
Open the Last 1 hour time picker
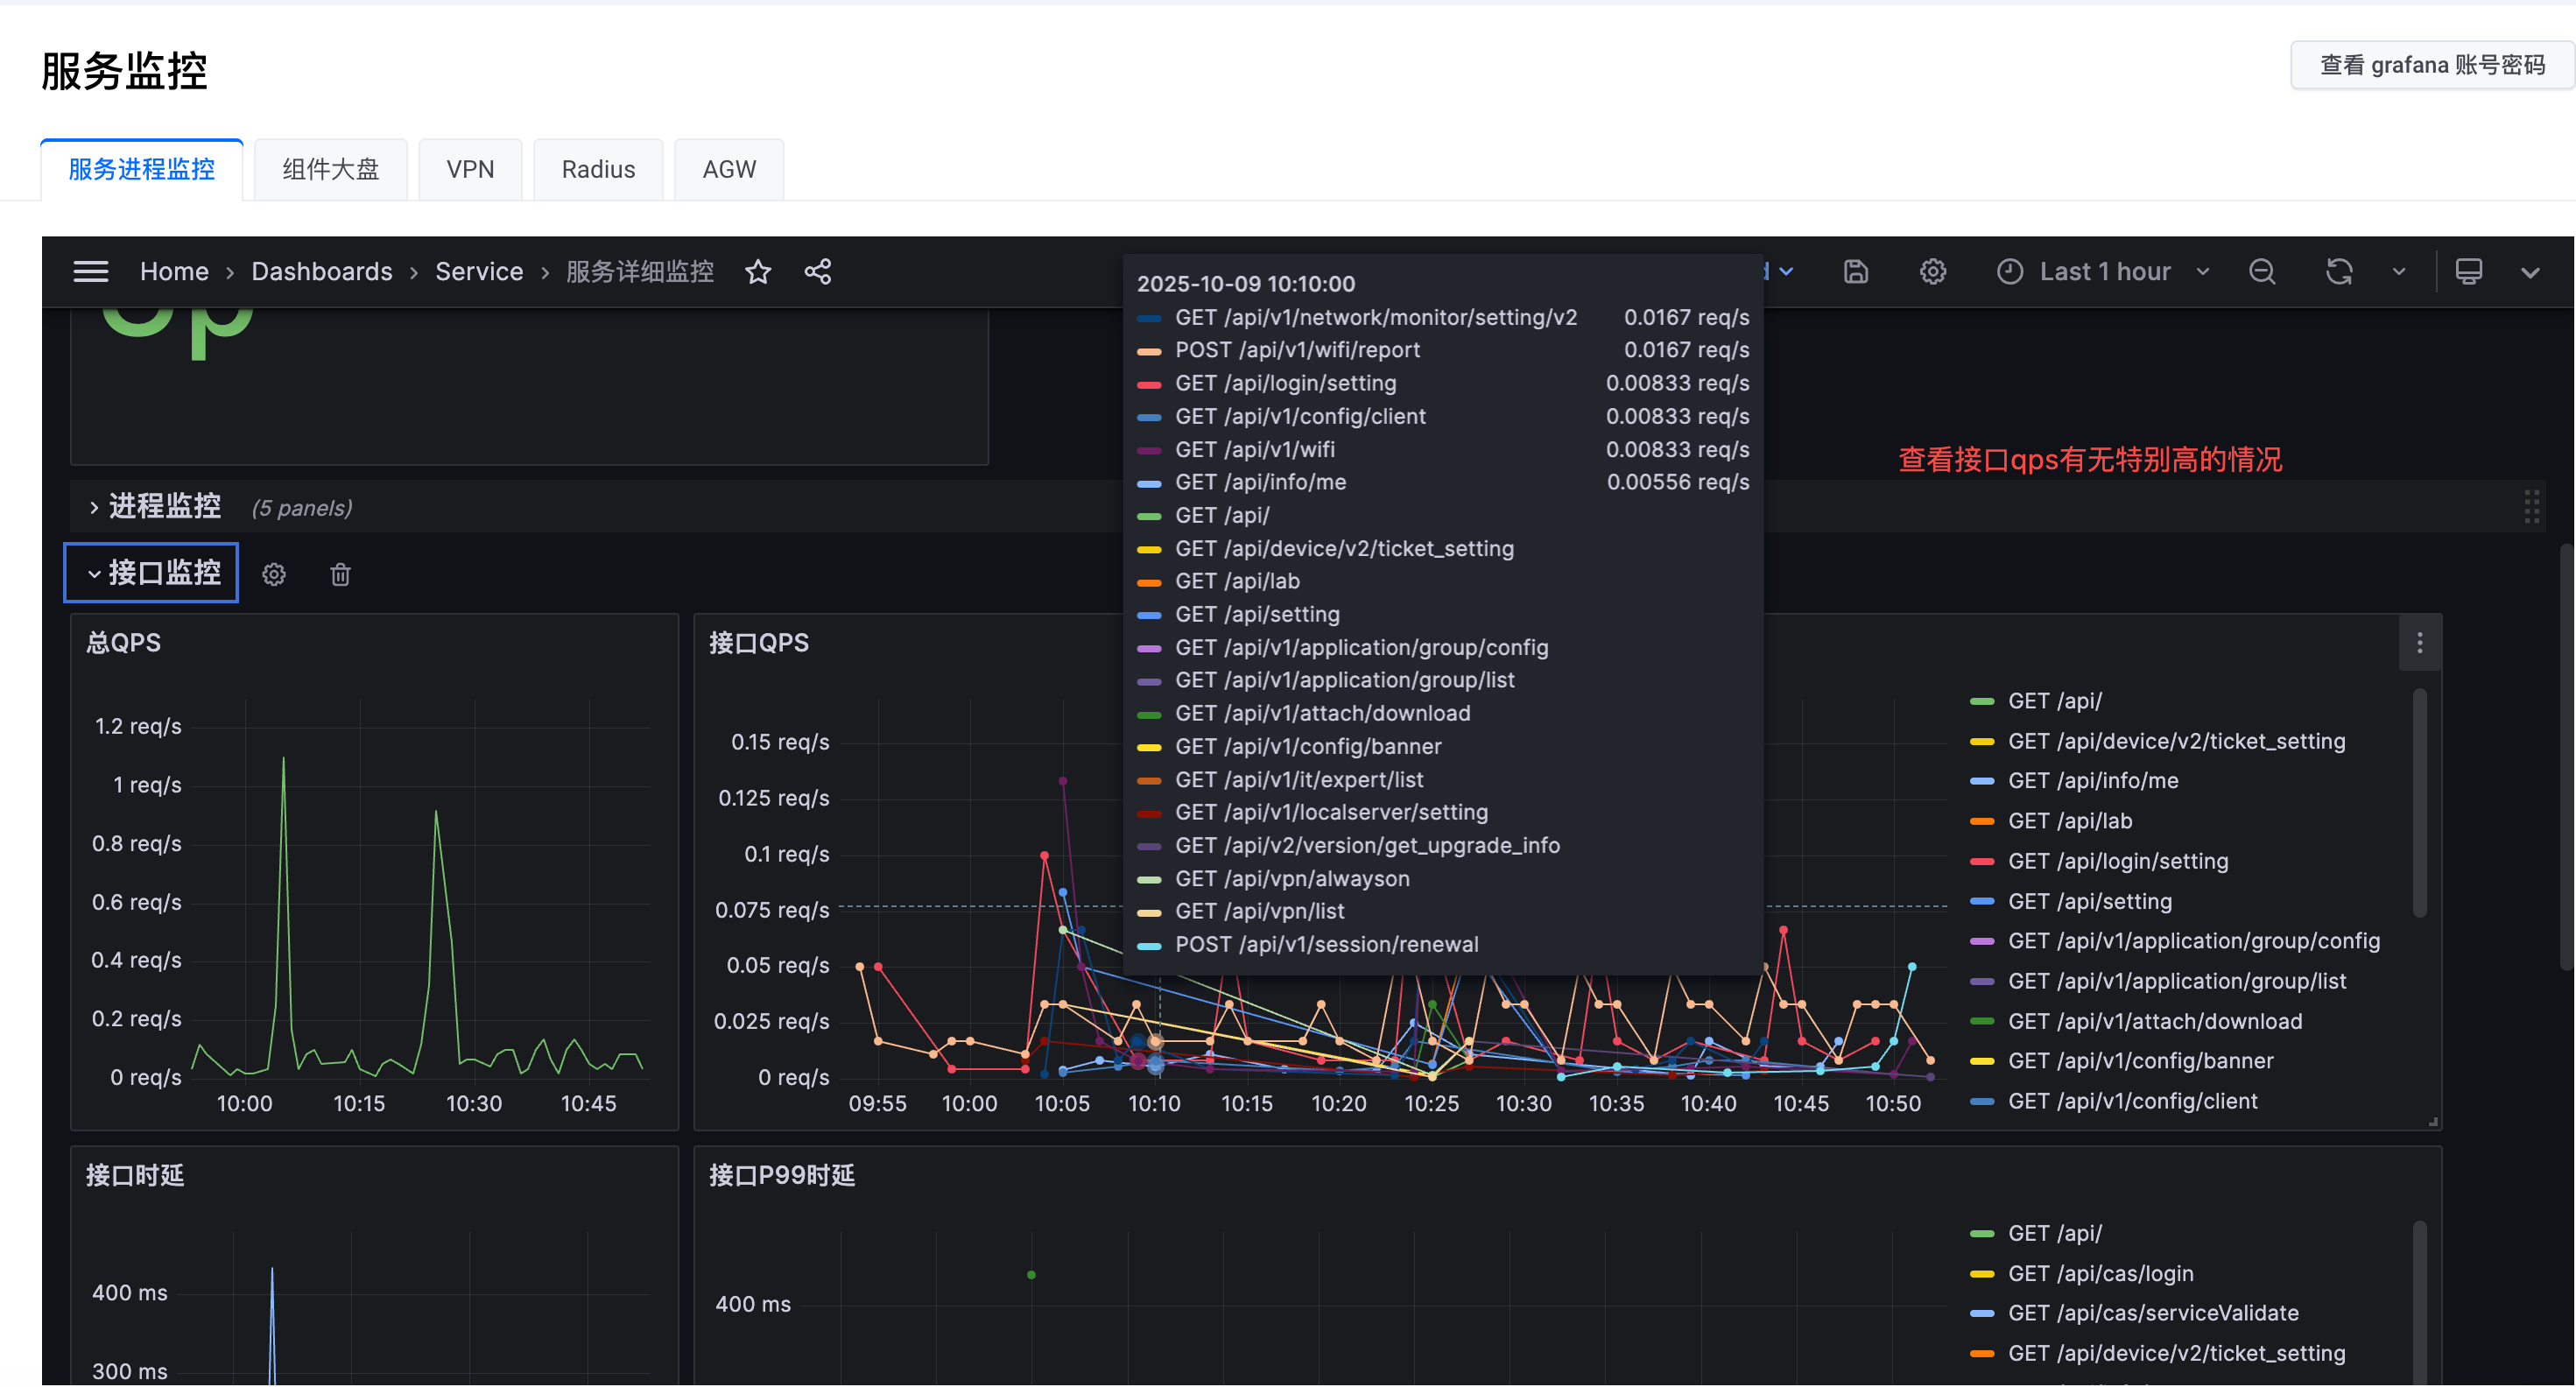2104,271
